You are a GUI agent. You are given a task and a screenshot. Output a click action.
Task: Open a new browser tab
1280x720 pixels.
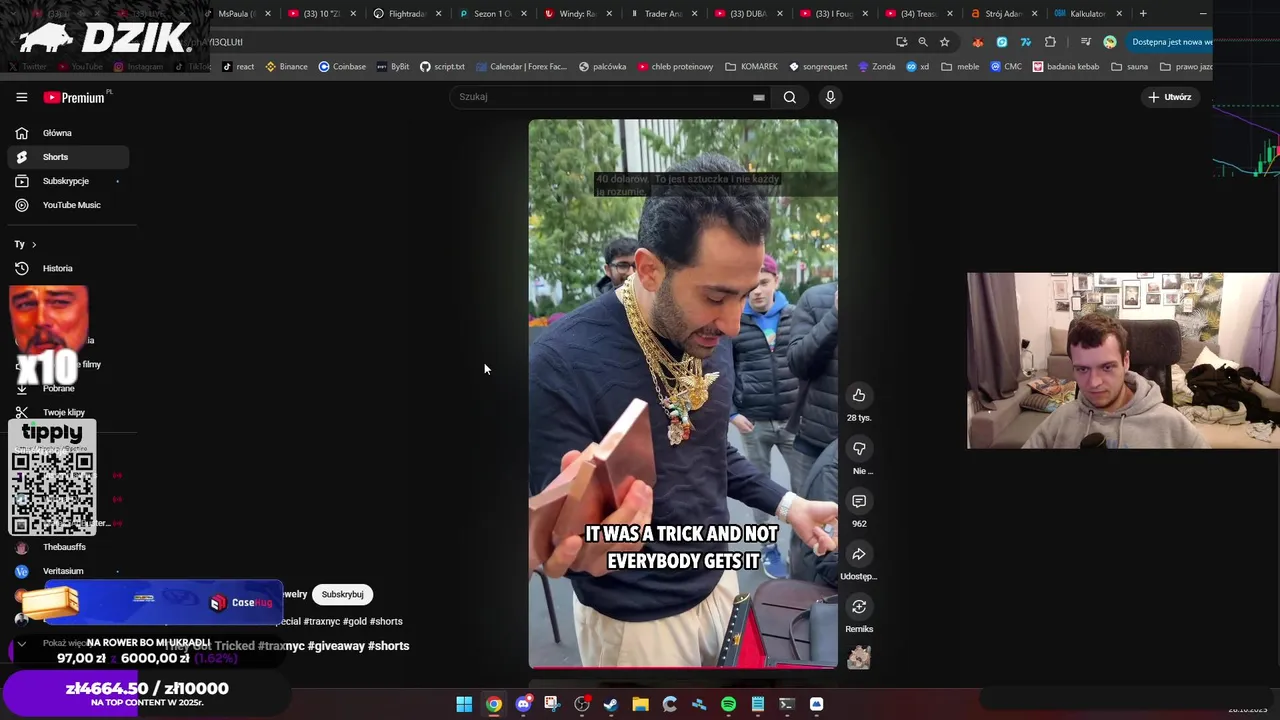[1143, 14]
